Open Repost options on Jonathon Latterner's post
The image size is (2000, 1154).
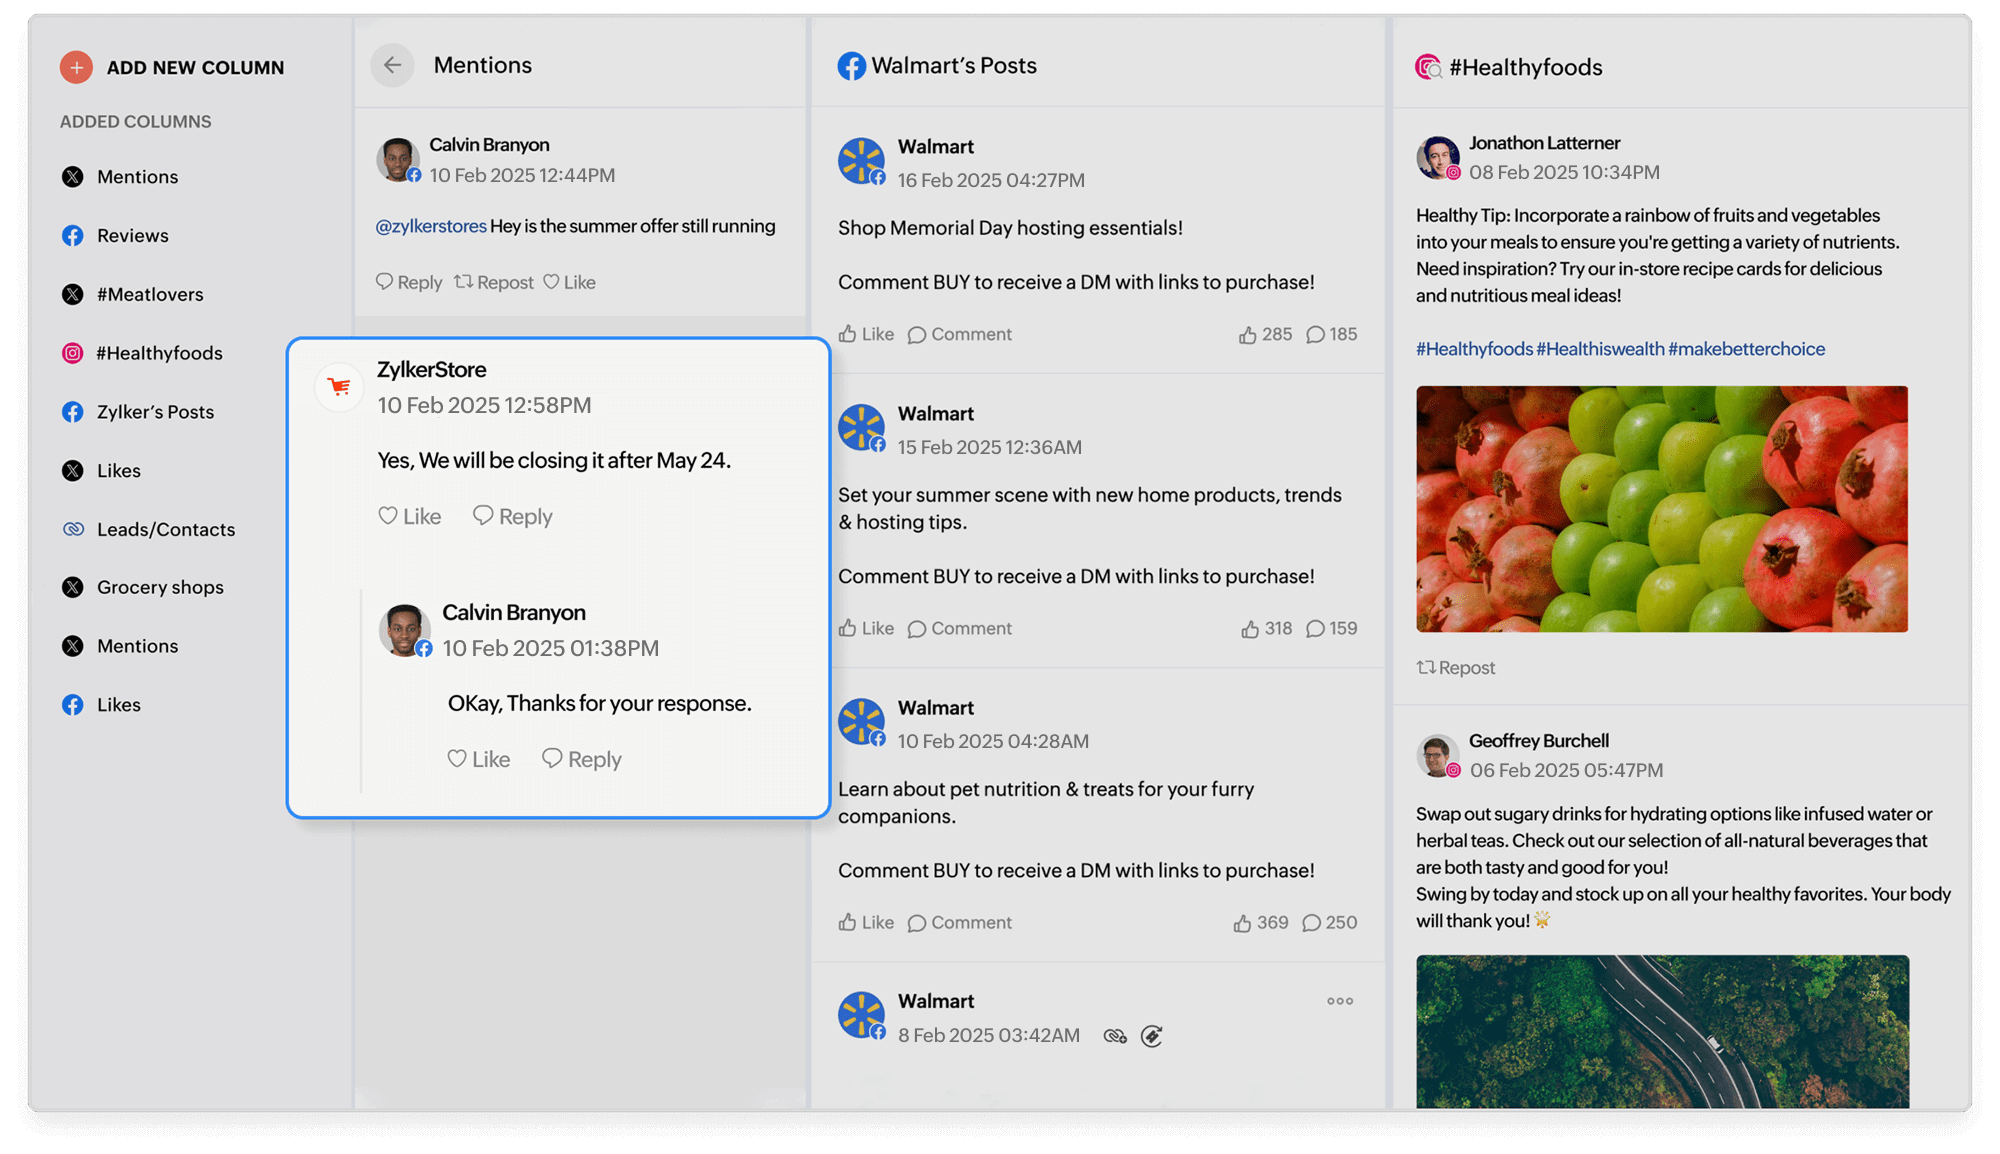pos(1455,668)
